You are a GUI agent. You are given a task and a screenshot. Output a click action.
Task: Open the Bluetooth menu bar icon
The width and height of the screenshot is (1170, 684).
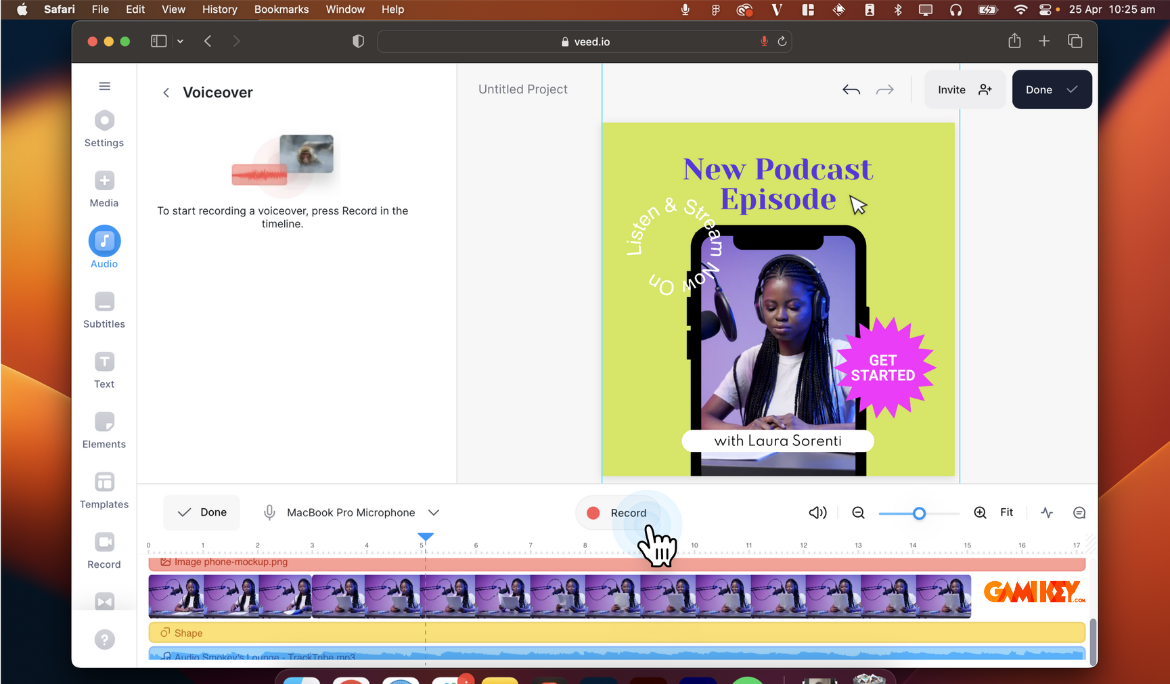coord(898,10)
